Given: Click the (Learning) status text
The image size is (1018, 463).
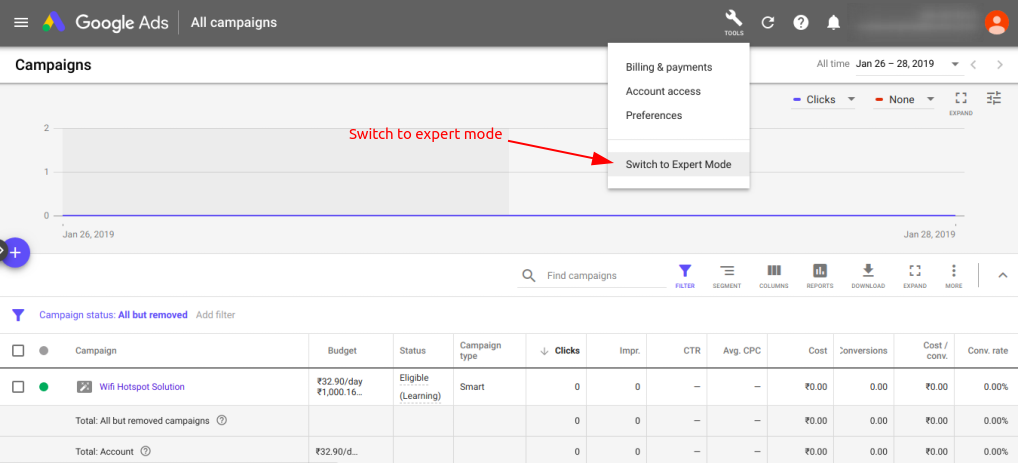Looking at the screenshot, I should coord(420,396).
